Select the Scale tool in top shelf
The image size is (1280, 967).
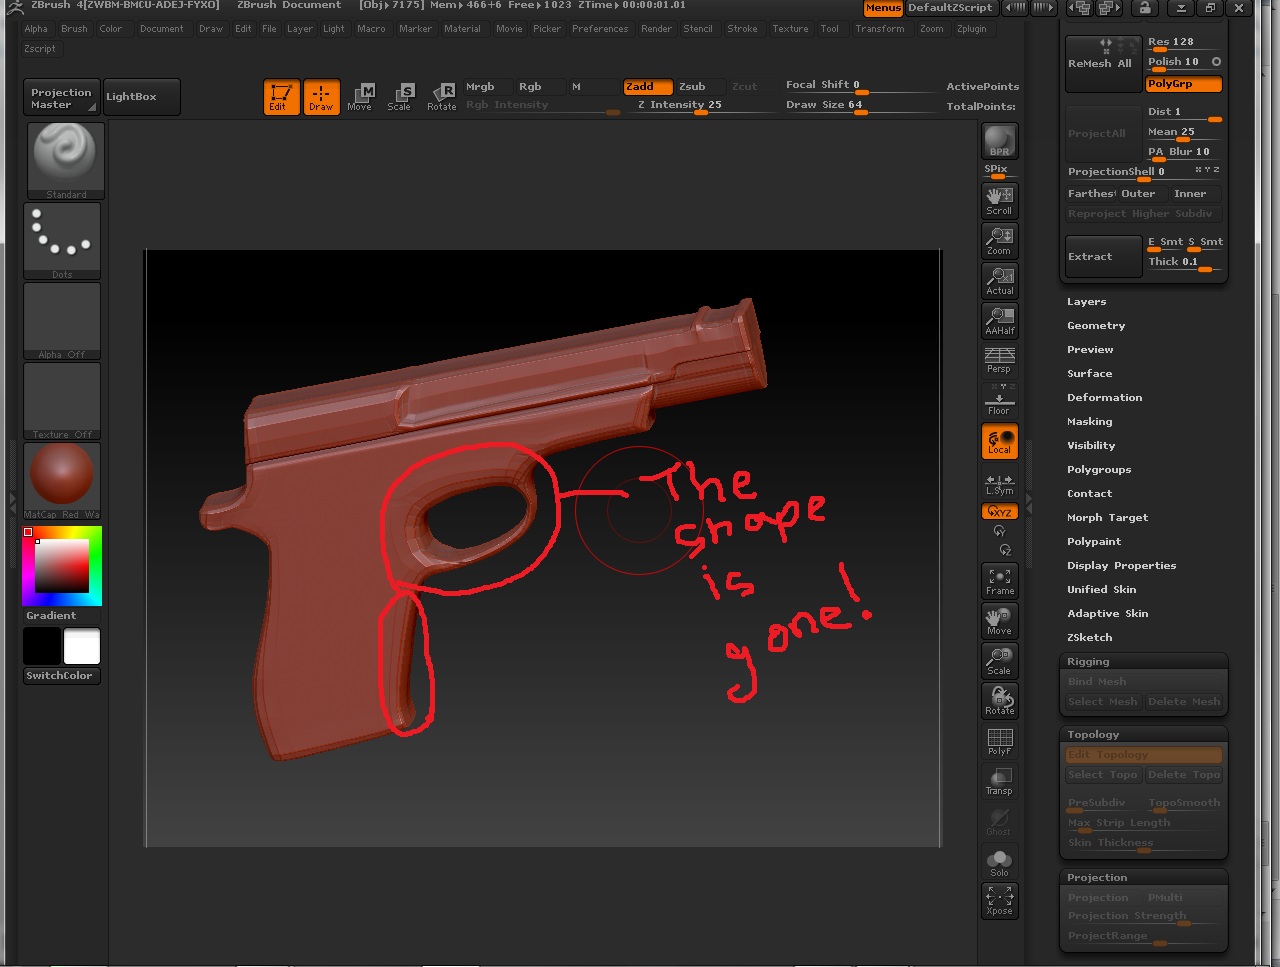click(400, 97)
